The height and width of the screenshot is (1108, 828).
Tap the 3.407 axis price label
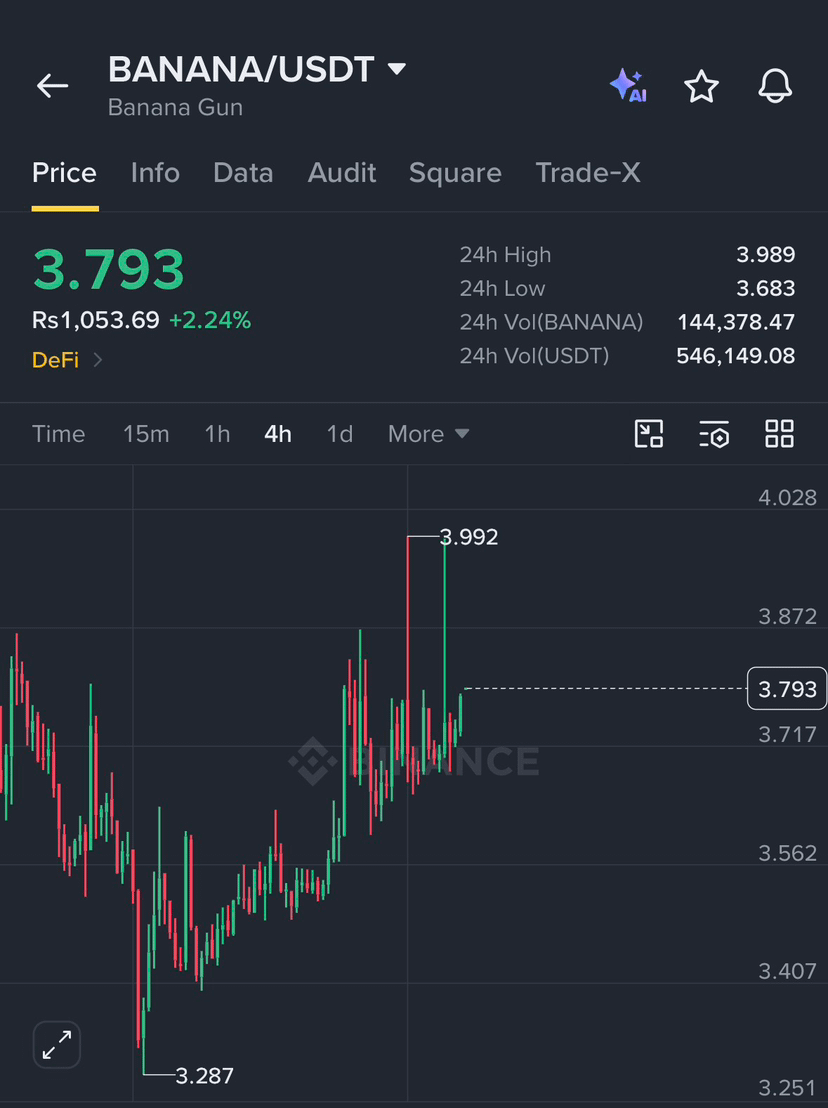tap(787, 972)
